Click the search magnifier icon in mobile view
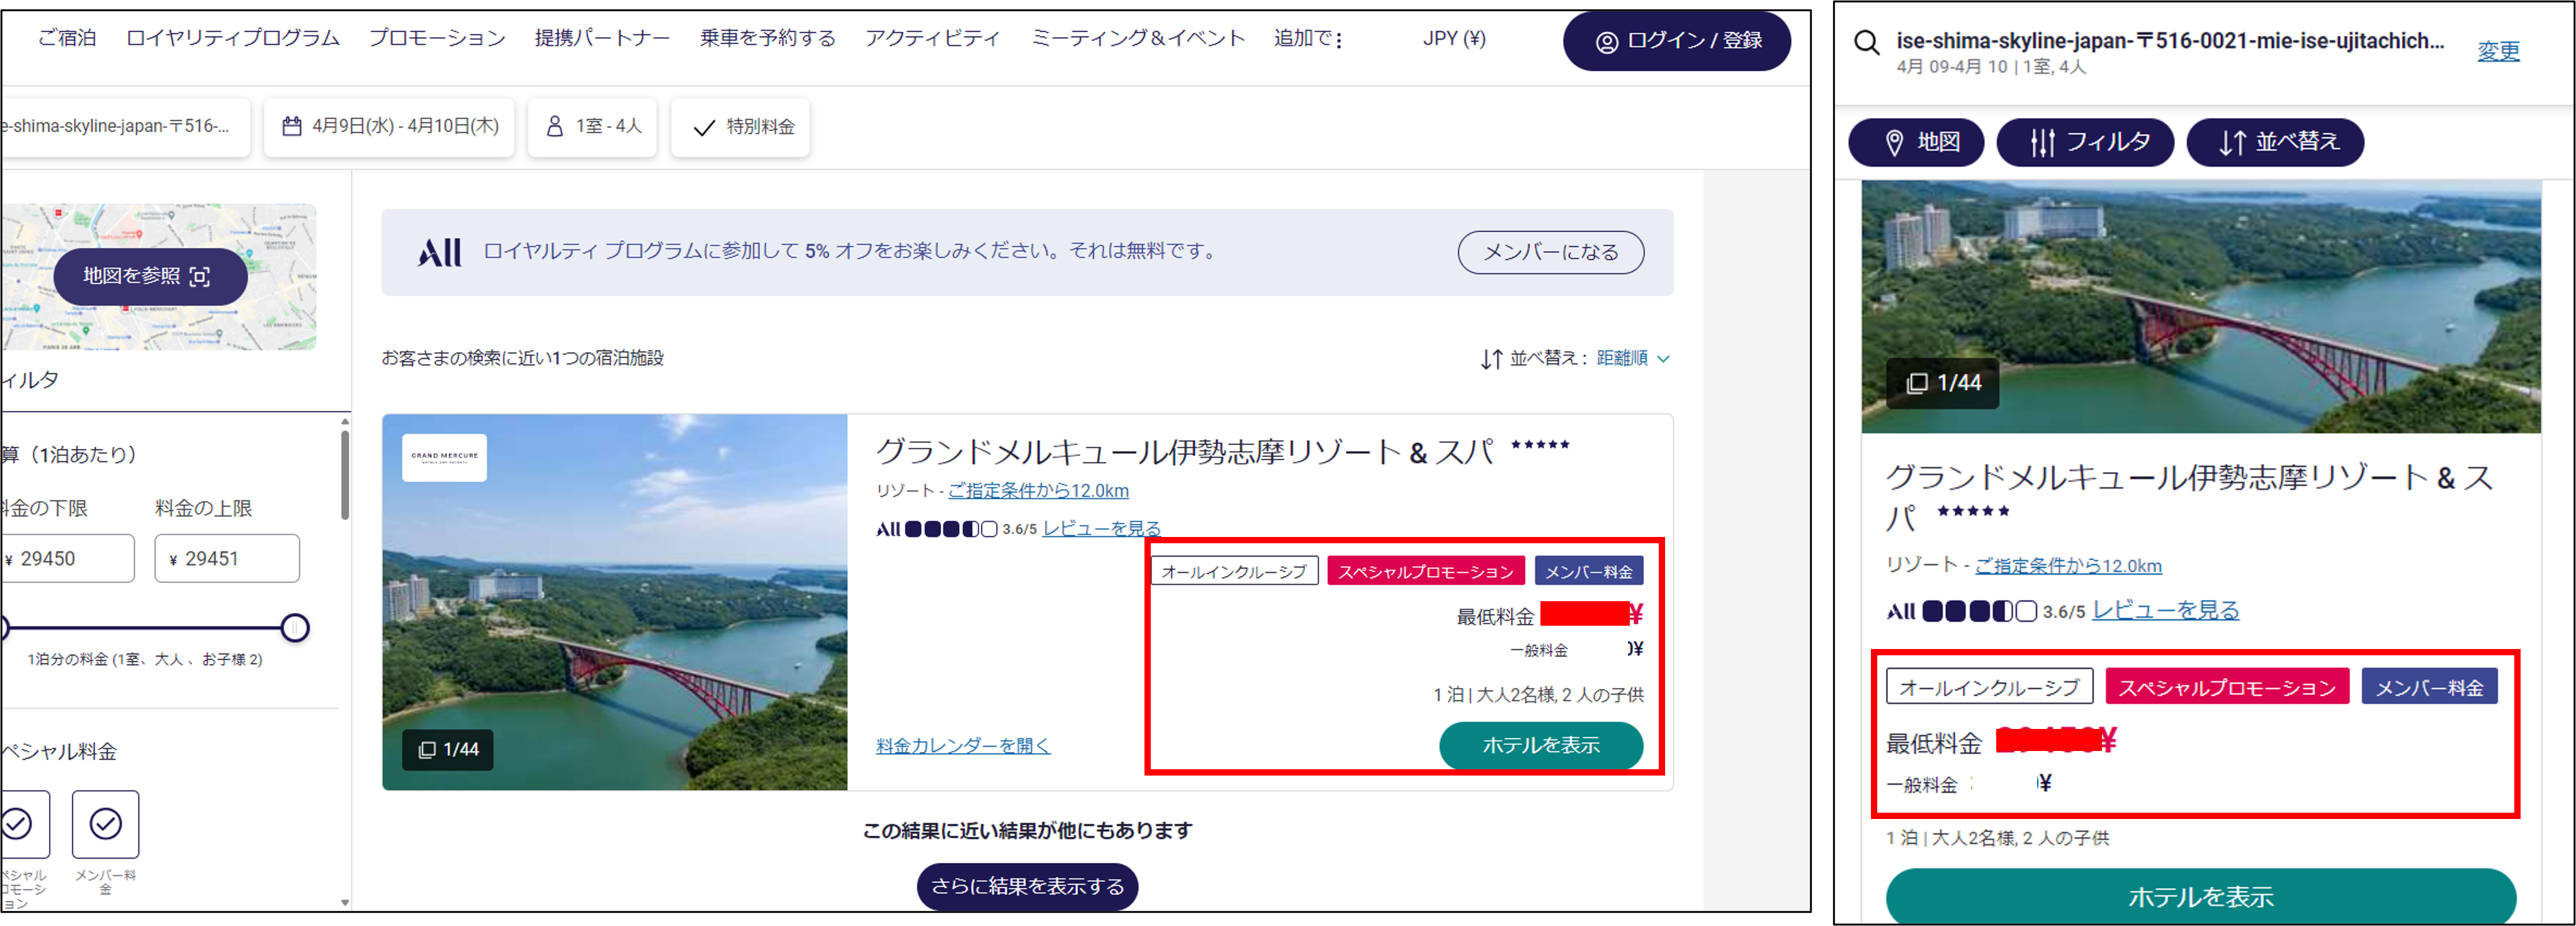This screenshot has height=926, width=2576. tap(1866, 43)
